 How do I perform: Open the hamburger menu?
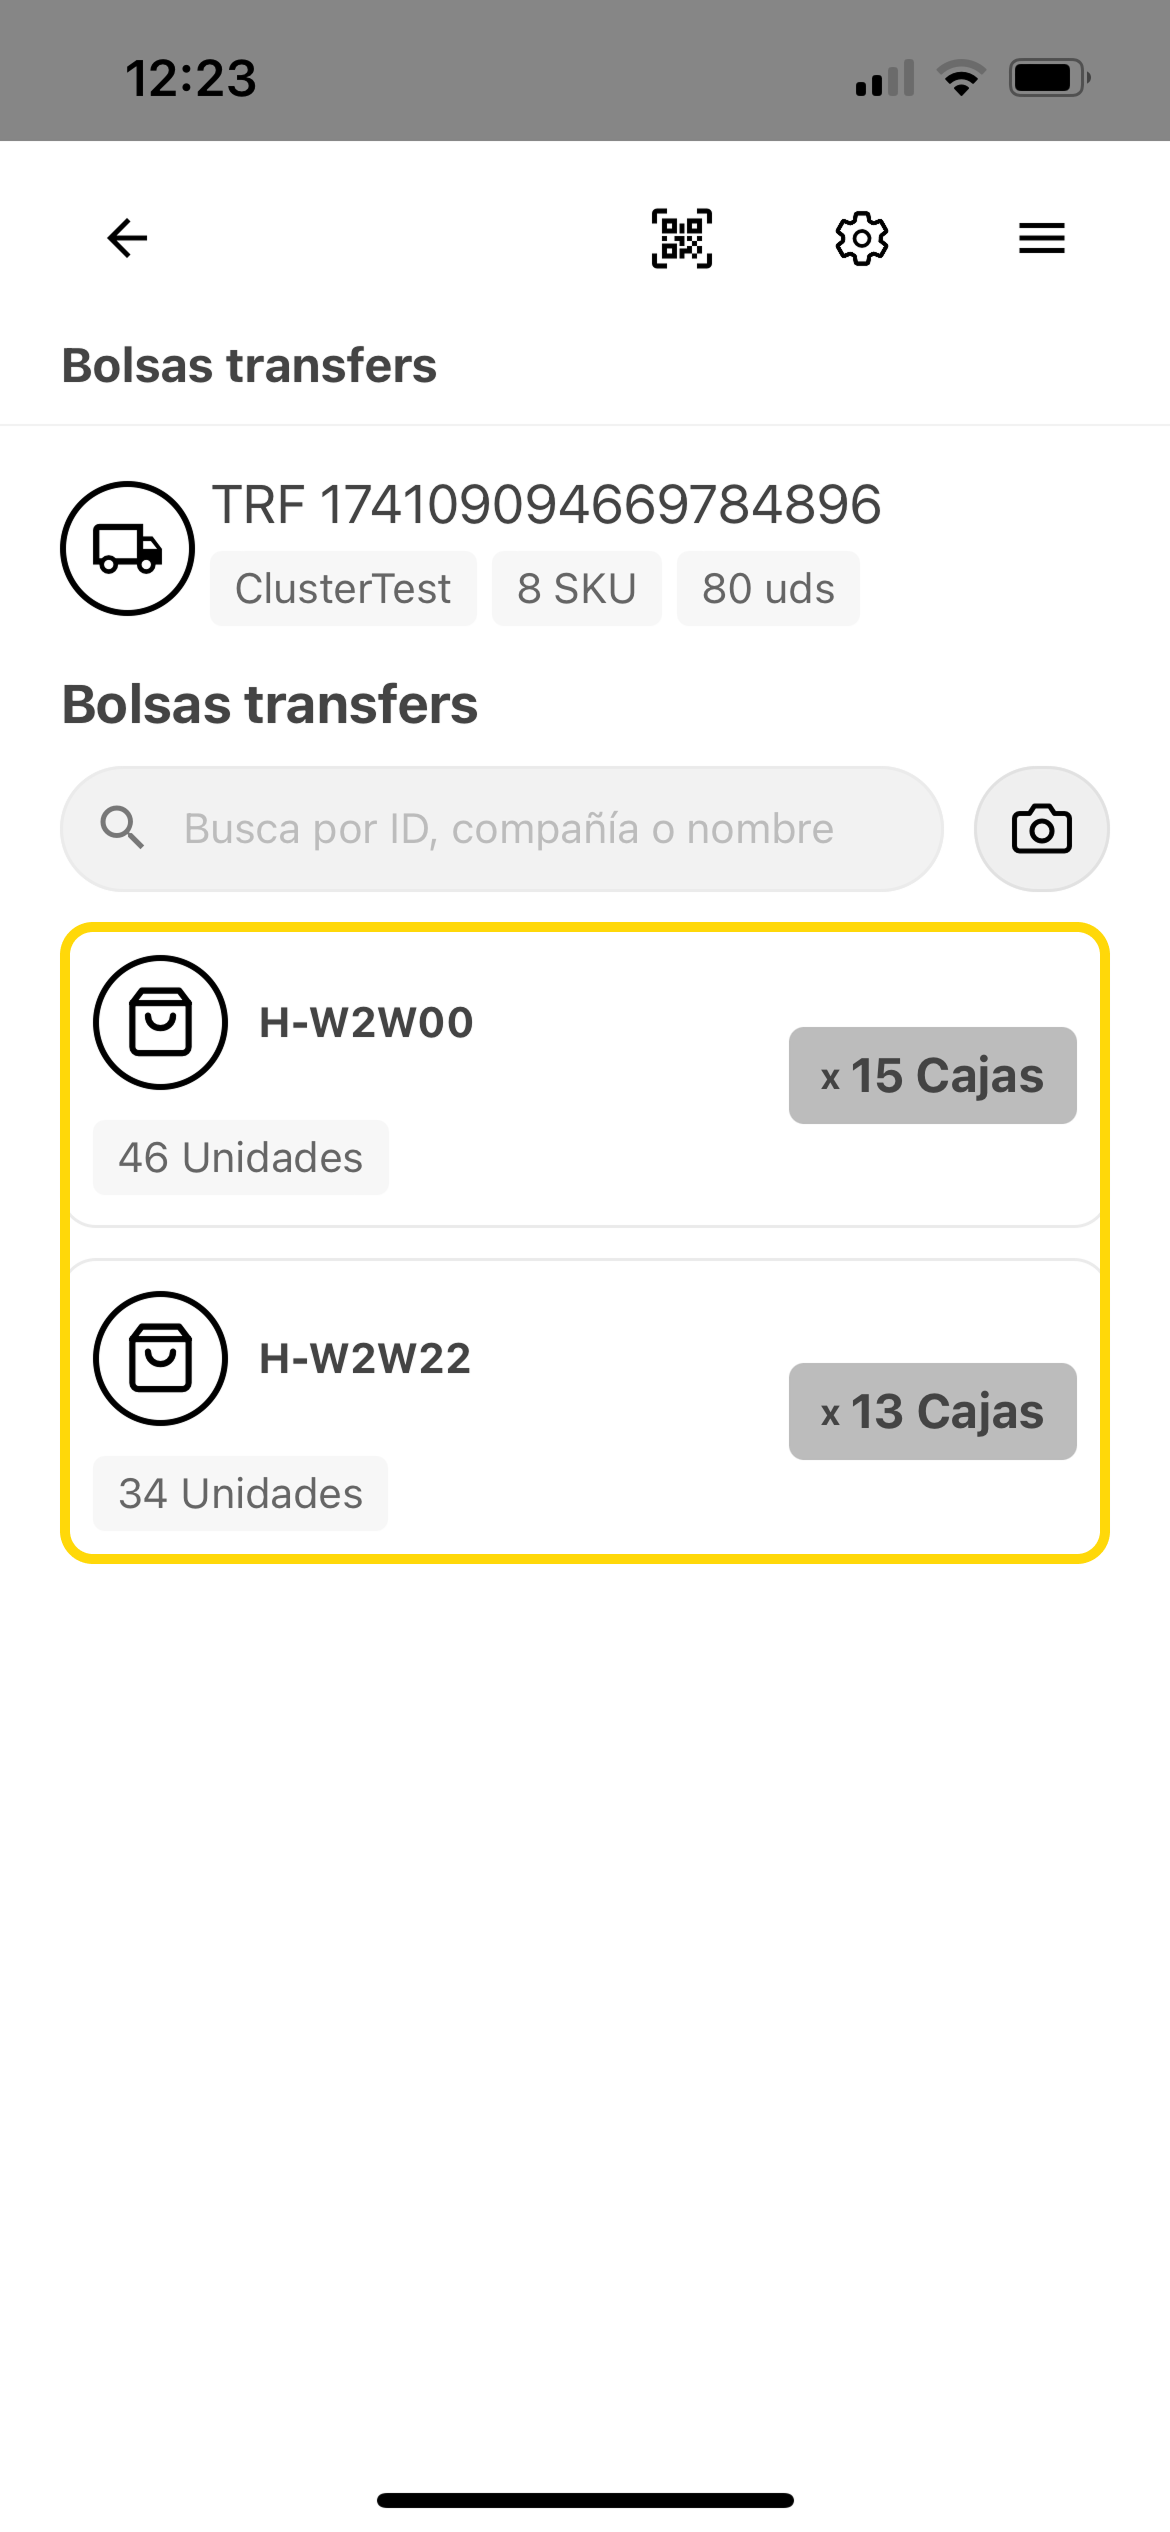pyautogui.click(x=1040, y=238)
